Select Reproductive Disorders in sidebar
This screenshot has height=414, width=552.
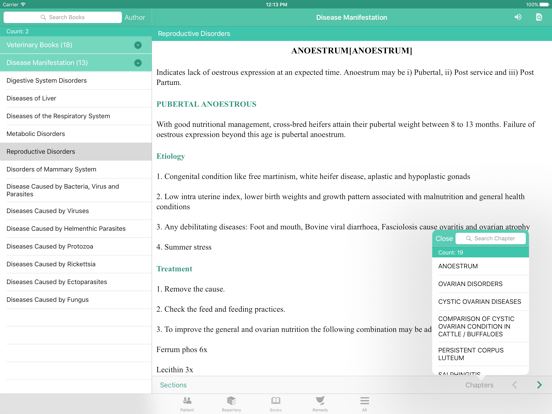click(76, 151)
